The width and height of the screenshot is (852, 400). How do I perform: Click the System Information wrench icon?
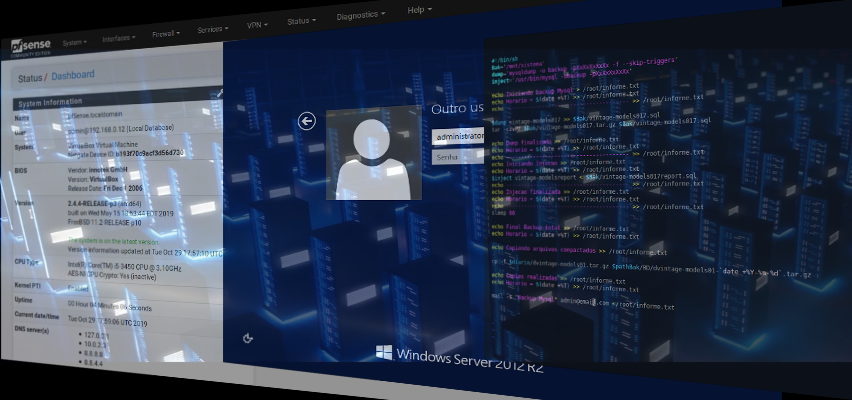coord(217,94)
